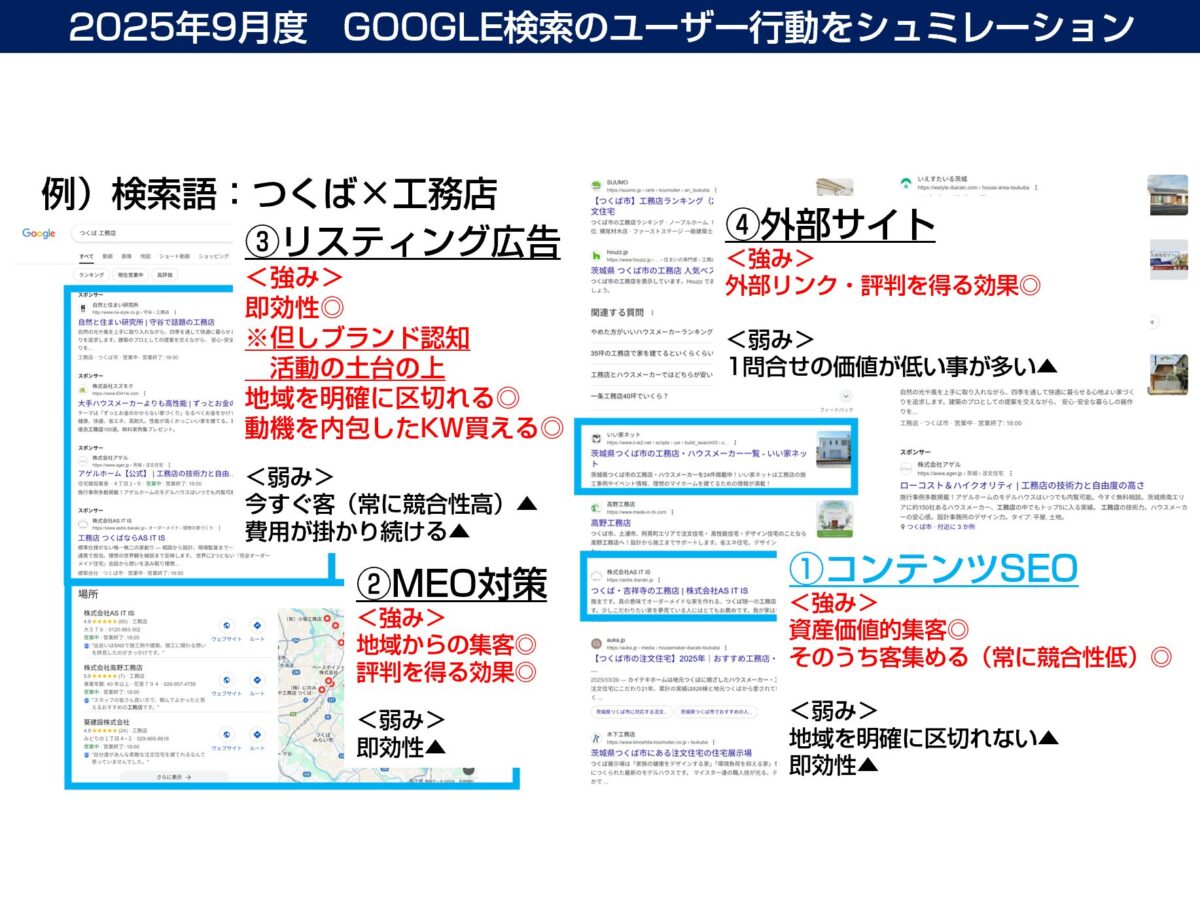Select the 動画 search tab
Screen dimensions: 1200x900
(107, 256)
